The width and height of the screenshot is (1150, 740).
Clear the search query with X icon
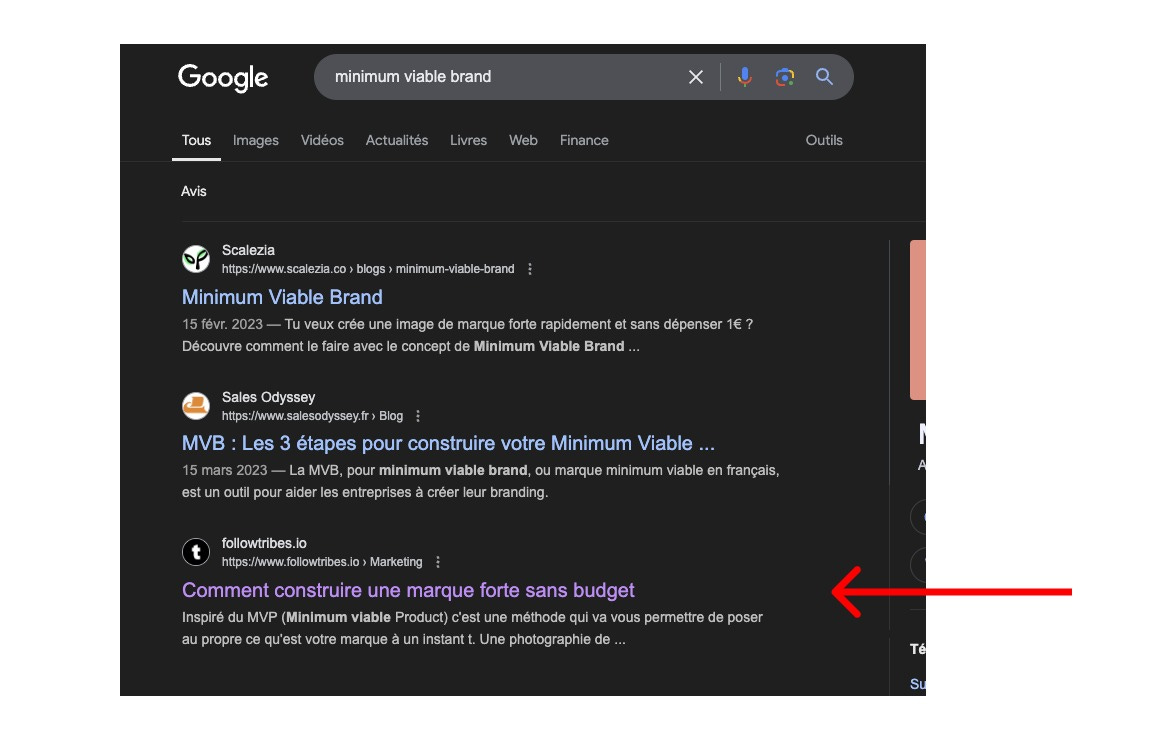(x=696, y=77)
